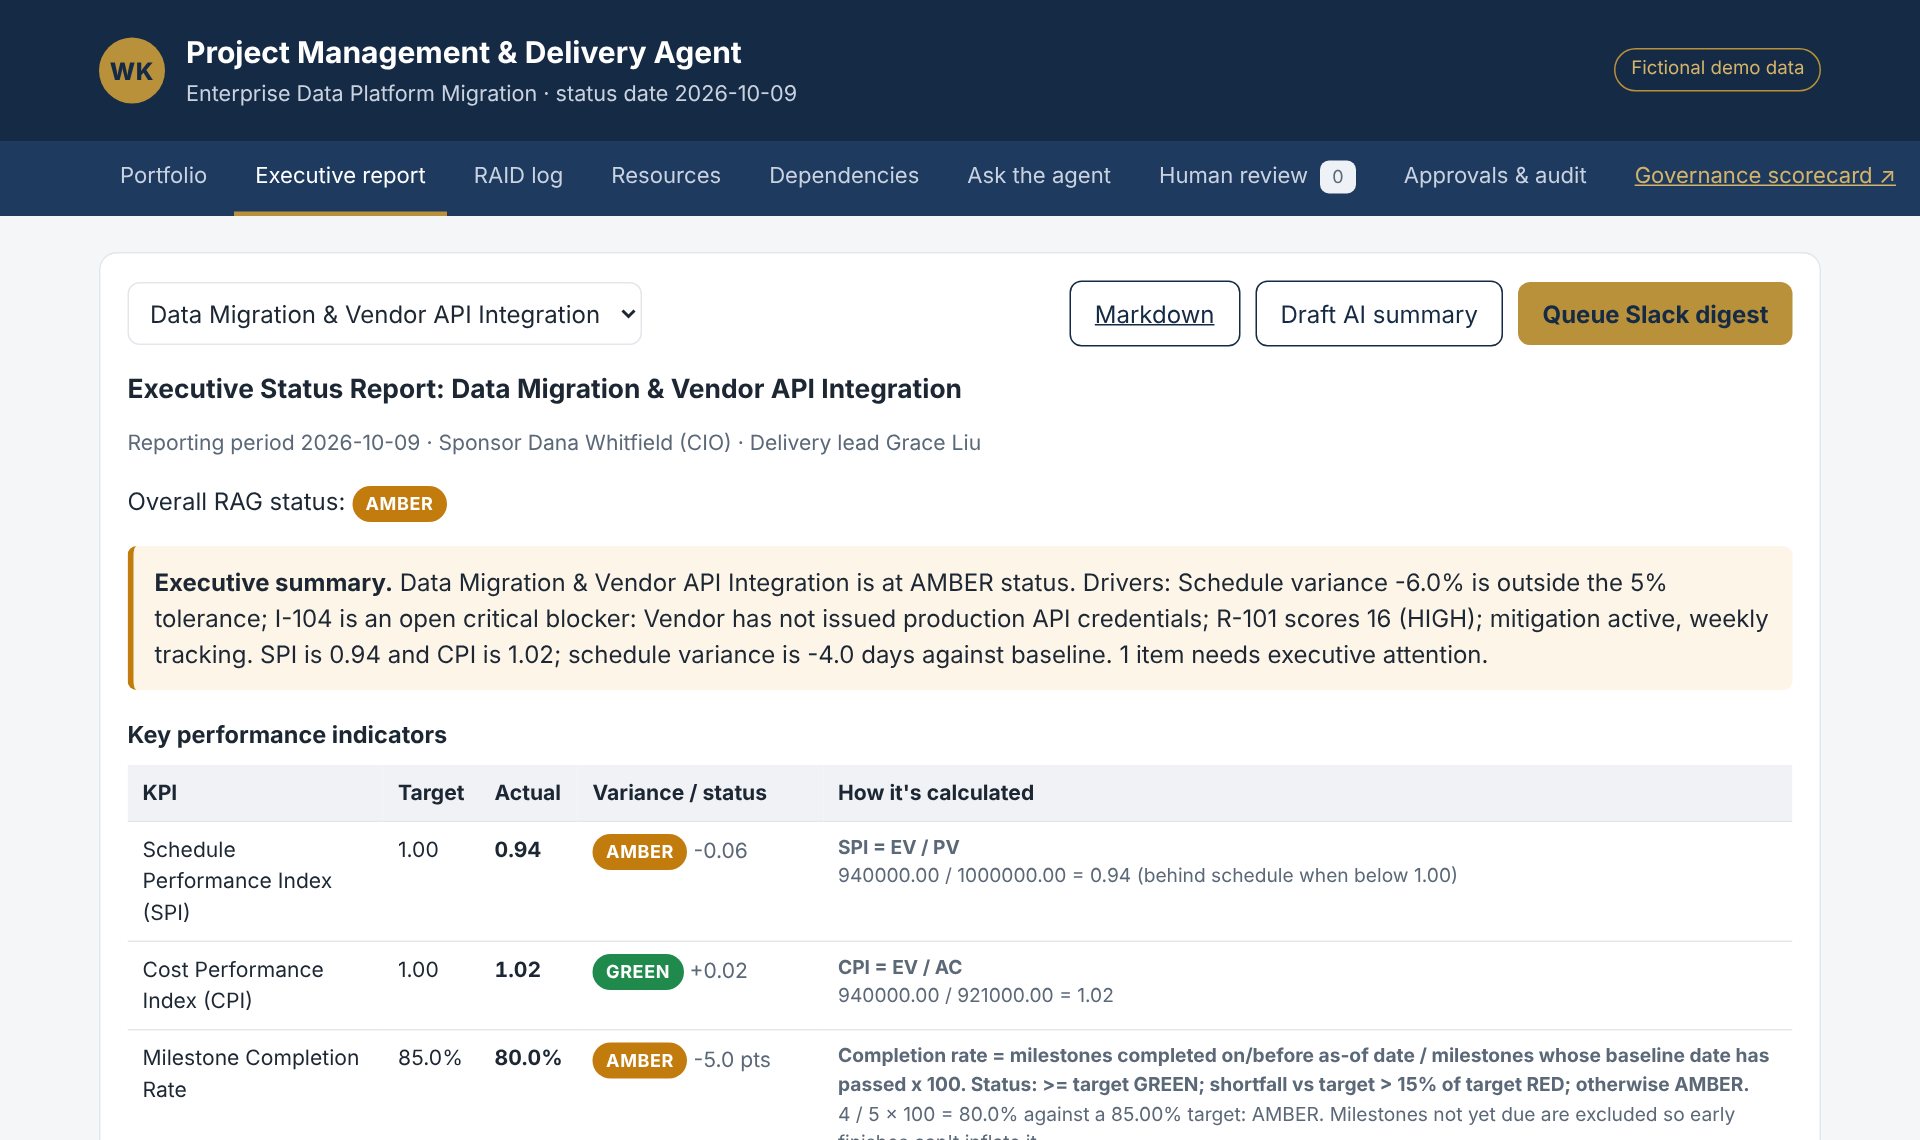The image size is (1920, 1140).
Task: Open the Ask the agent tab
Action: click(1038, 176)
